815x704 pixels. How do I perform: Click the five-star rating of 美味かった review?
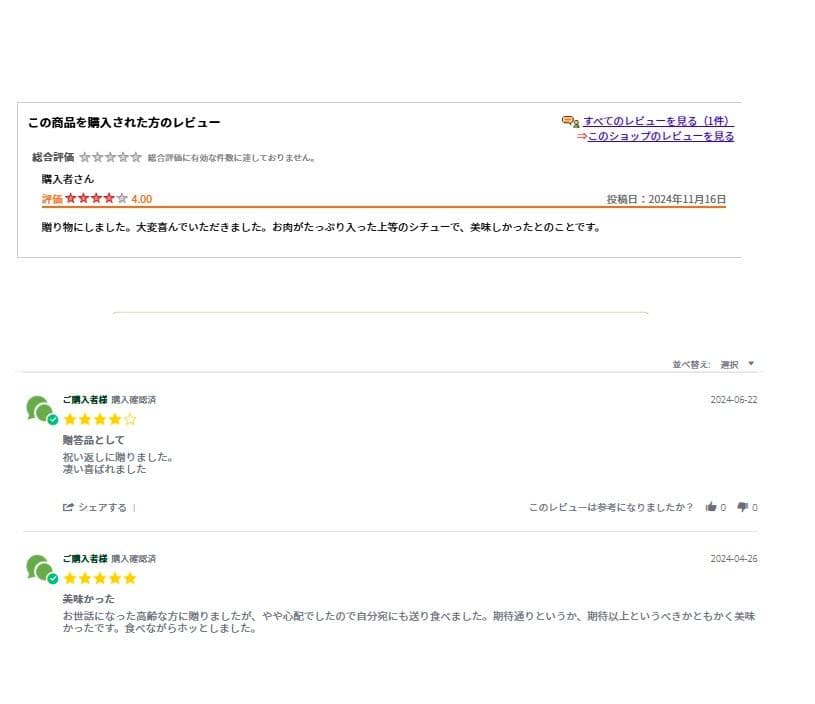[100, 578]
